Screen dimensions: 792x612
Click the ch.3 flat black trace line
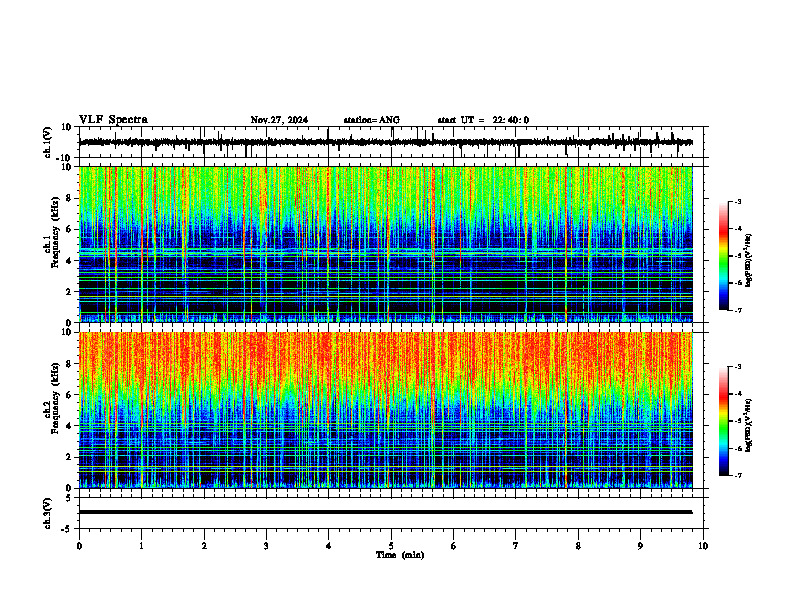click(x=385, y=512)
